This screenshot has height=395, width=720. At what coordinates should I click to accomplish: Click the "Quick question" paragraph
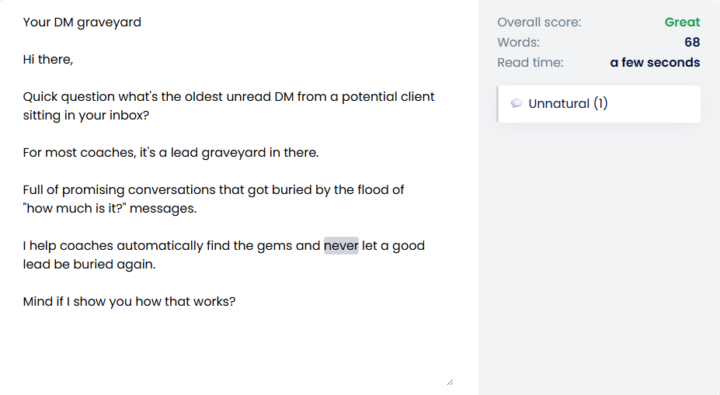click(229, 106)
